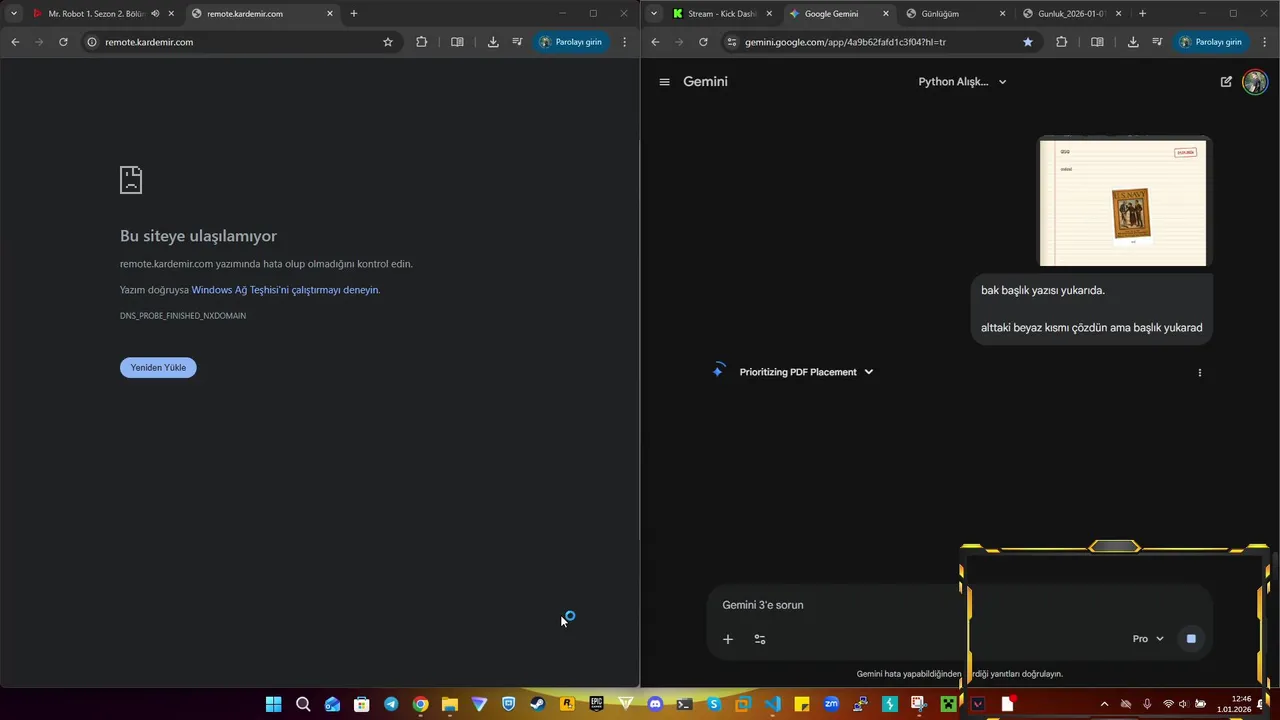This screenshot has height=720, width=1280.
Task: Click the remote.kardemir.com address bar
Action: point(240,42)
